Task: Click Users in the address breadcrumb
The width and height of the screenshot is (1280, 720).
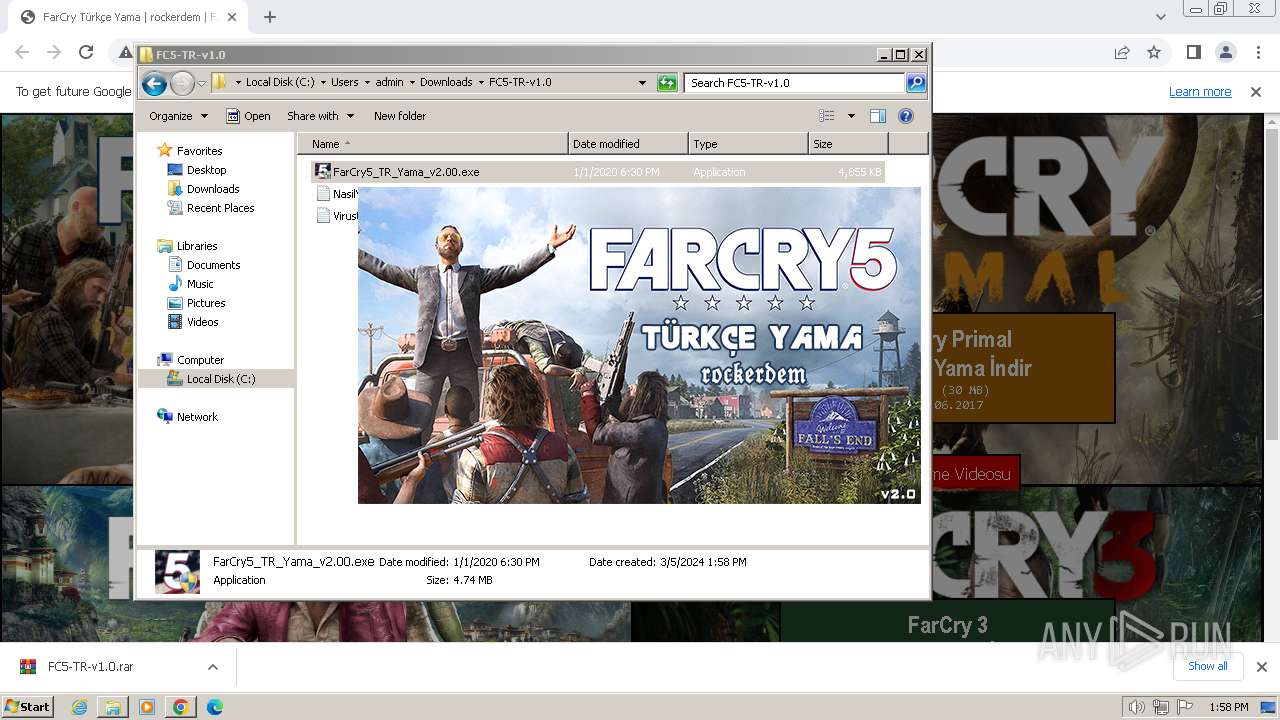Action: (344, 83)
